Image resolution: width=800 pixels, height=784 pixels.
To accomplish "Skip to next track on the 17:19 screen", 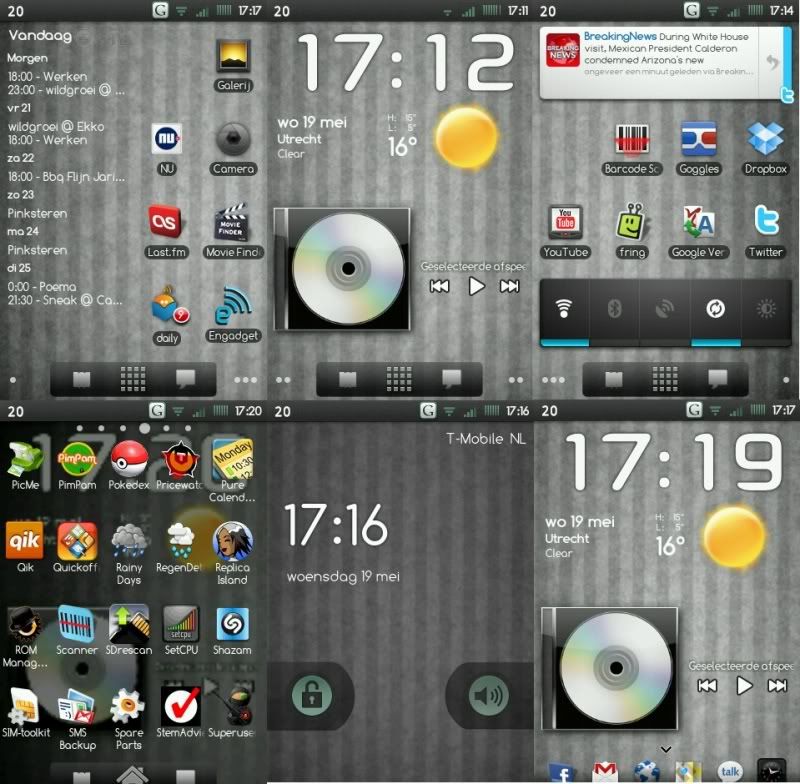I will 778,686.
